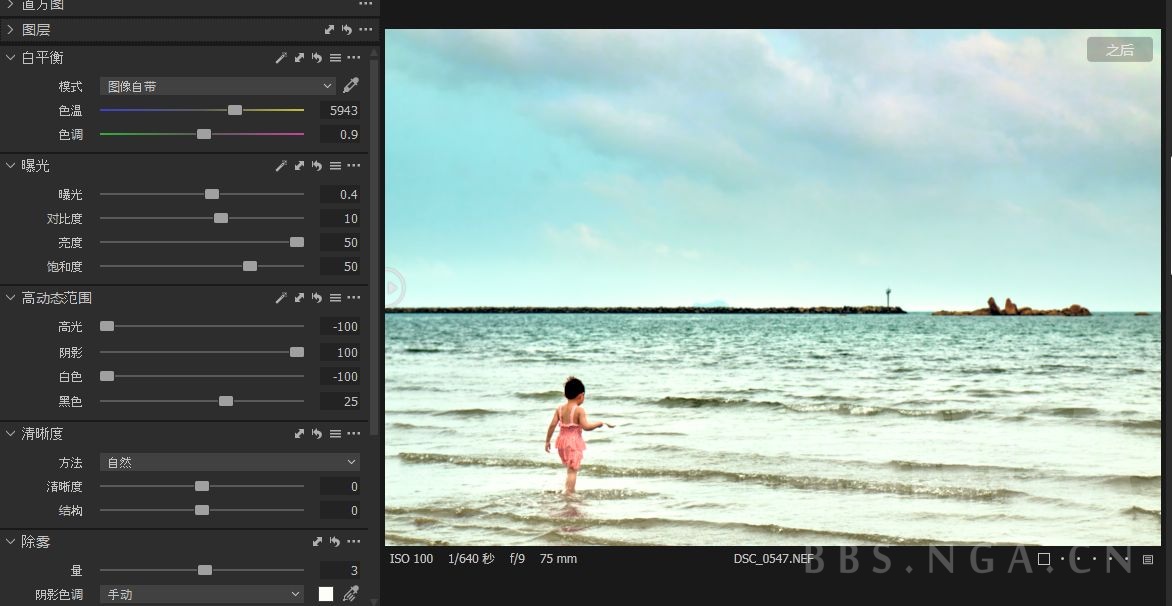Image resolution: width=1172 pixels, height=606 pixels.
Task: Toggle the 之后 before/after button
Action: (x=1120, y=50)
